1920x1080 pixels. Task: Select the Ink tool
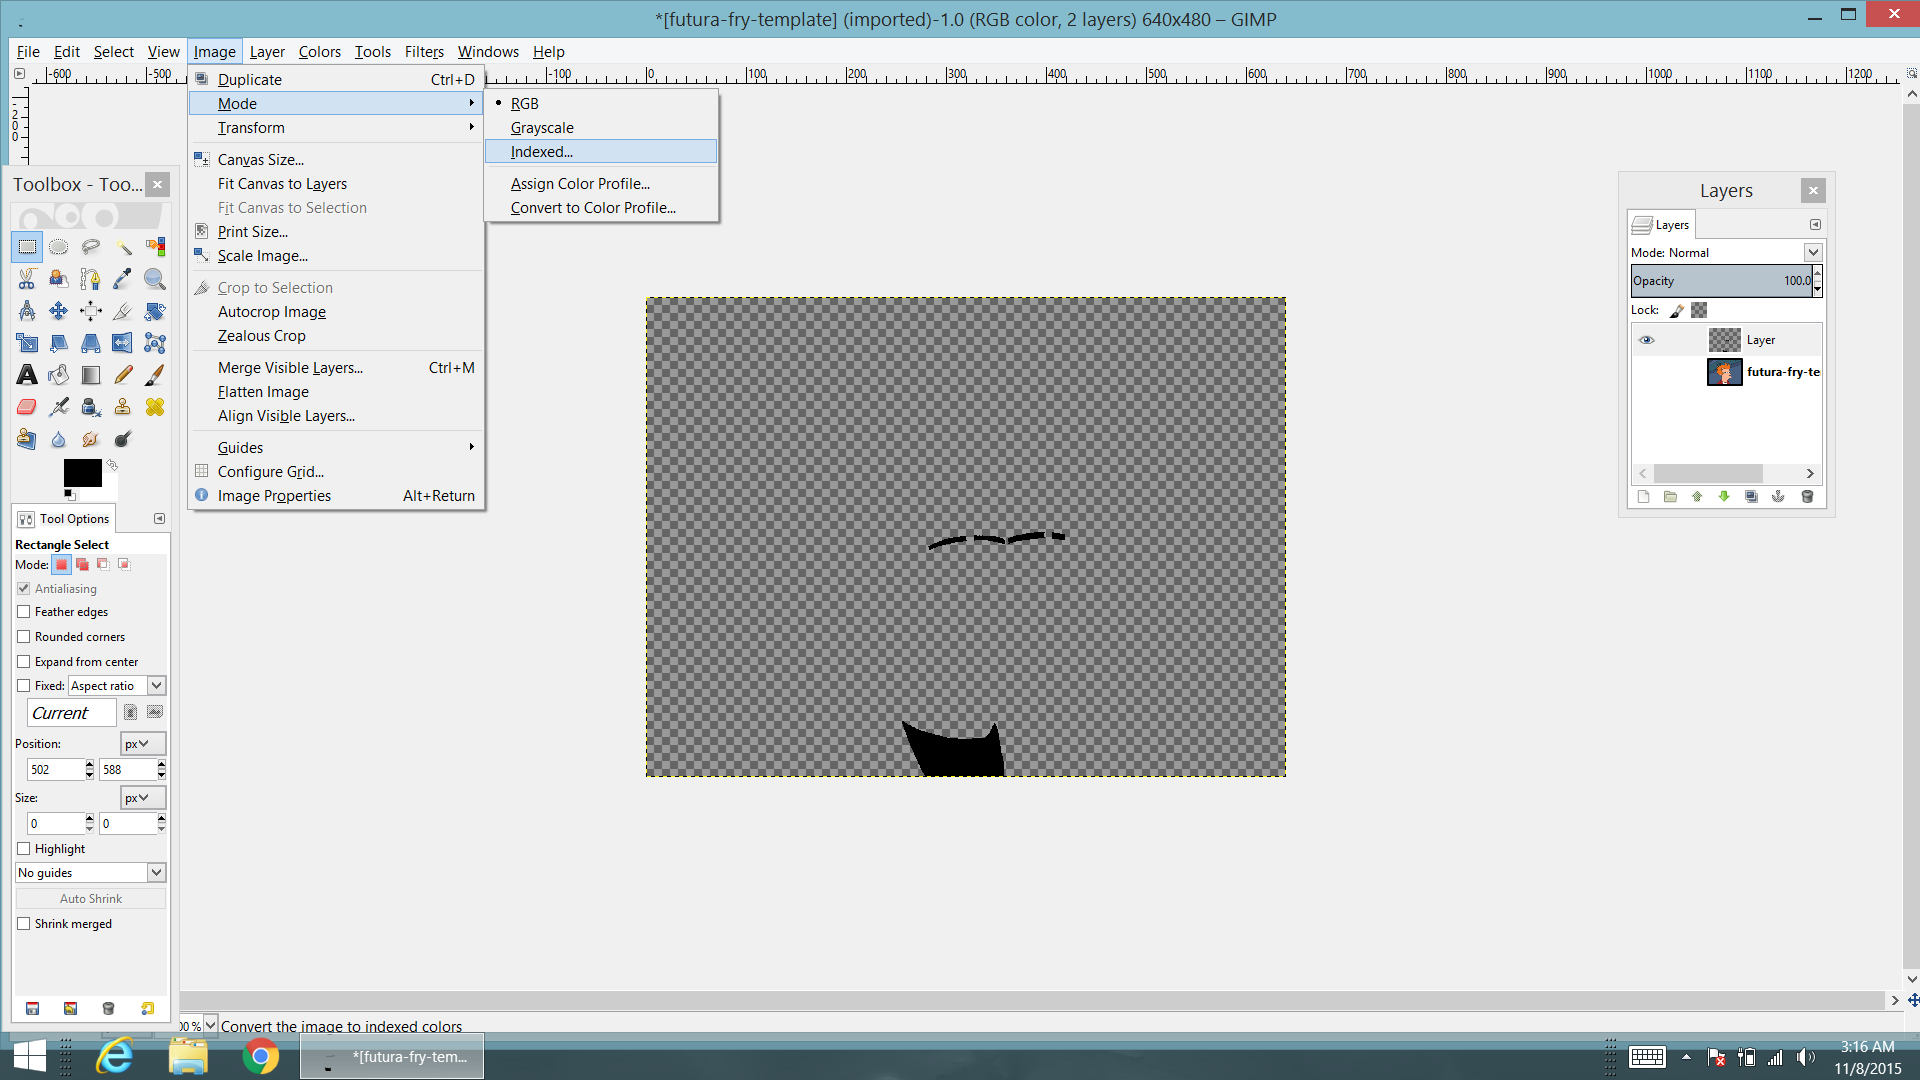click(91, 407)
